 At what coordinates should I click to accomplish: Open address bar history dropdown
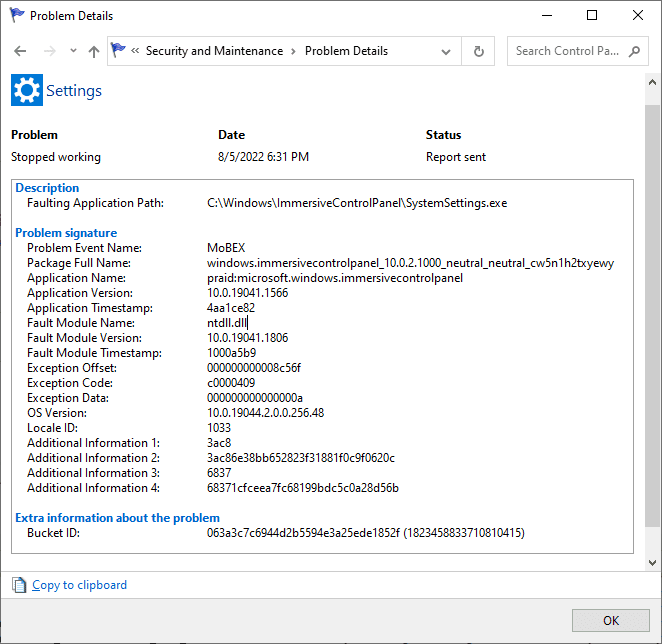tap(445, 52)
